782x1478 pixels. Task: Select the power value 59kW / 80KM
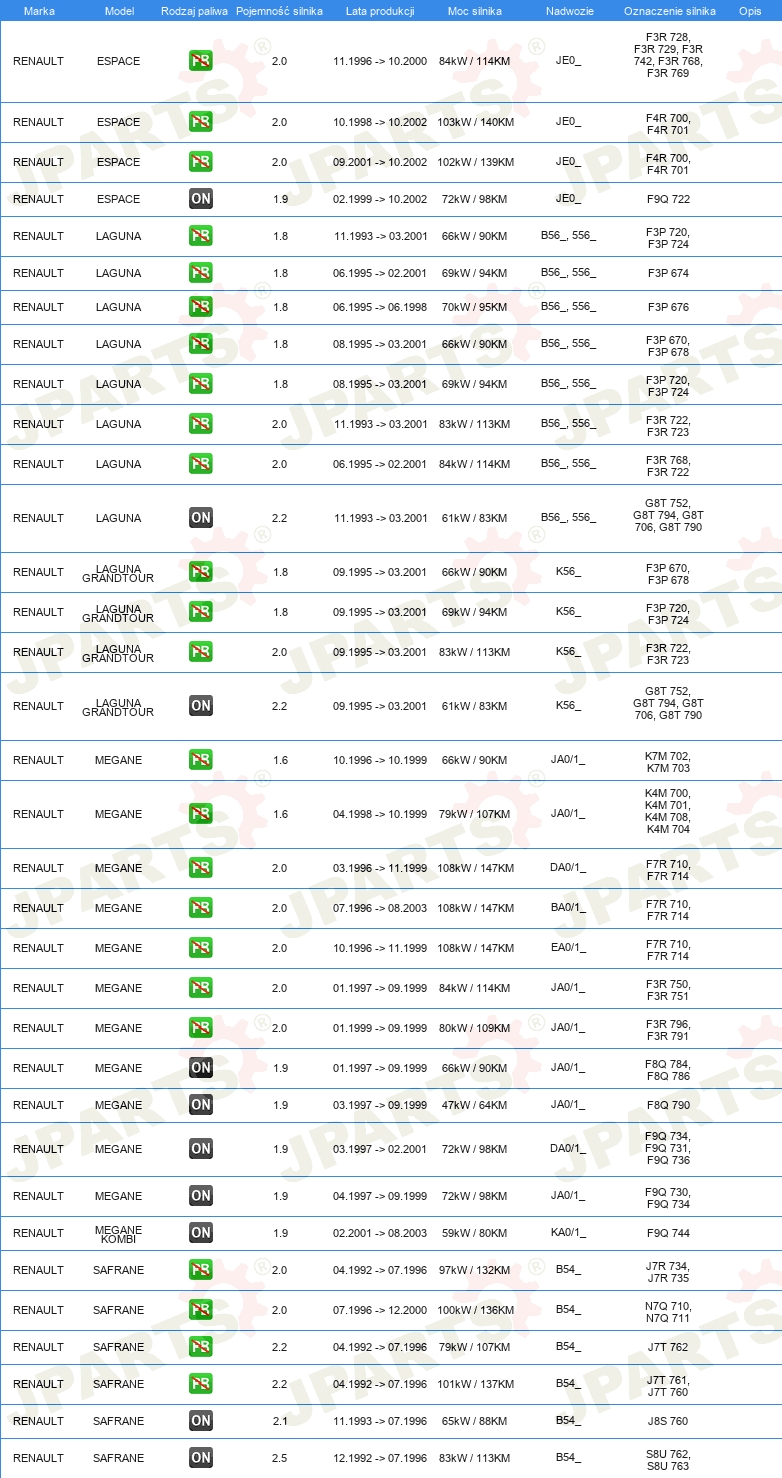[x=475, y=1233]
